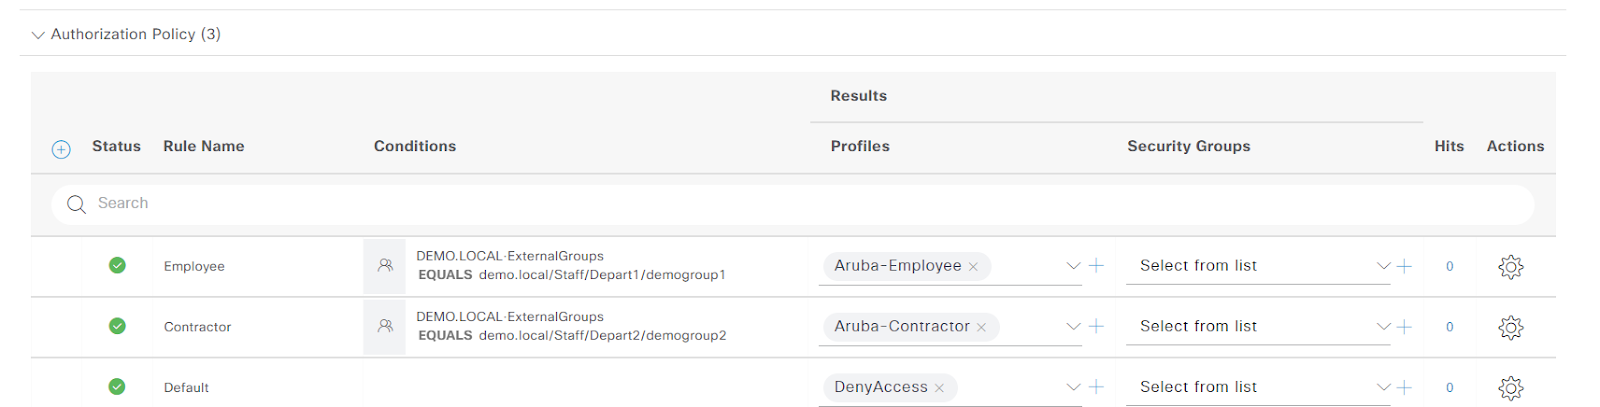
Task: Toggle the green status of Contractor rule
Action: click(117, 326)
